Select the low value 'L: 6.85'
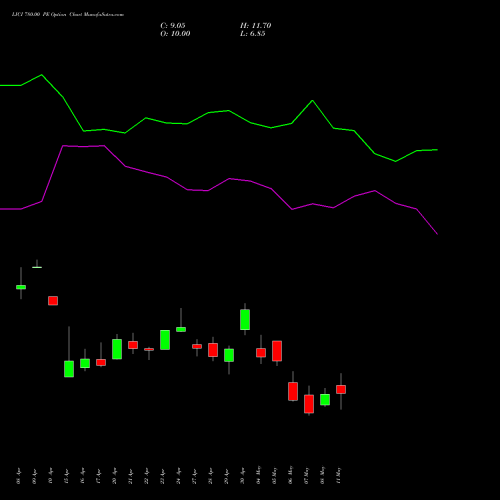The height and width of the screenshot is (500, 500). tap(253, 34)
